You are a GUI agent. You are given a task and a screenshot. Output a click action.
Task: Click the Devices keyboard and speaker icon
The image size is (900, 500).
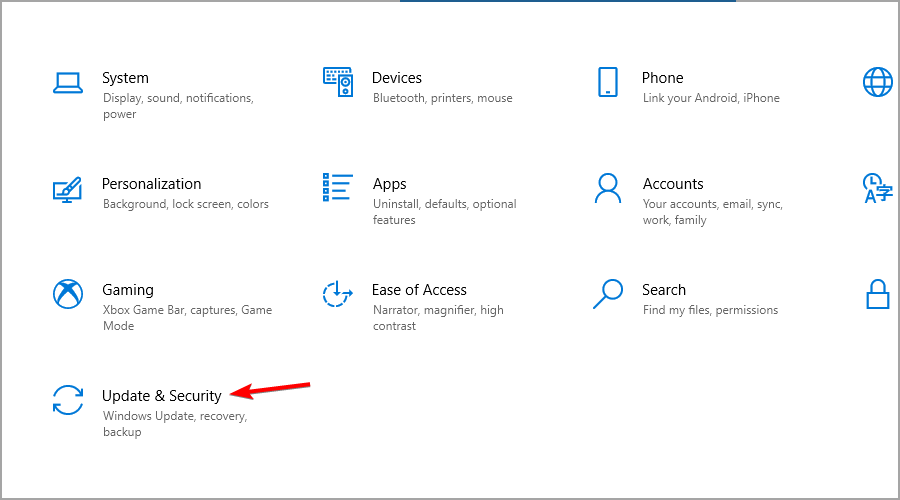point(338,82)
